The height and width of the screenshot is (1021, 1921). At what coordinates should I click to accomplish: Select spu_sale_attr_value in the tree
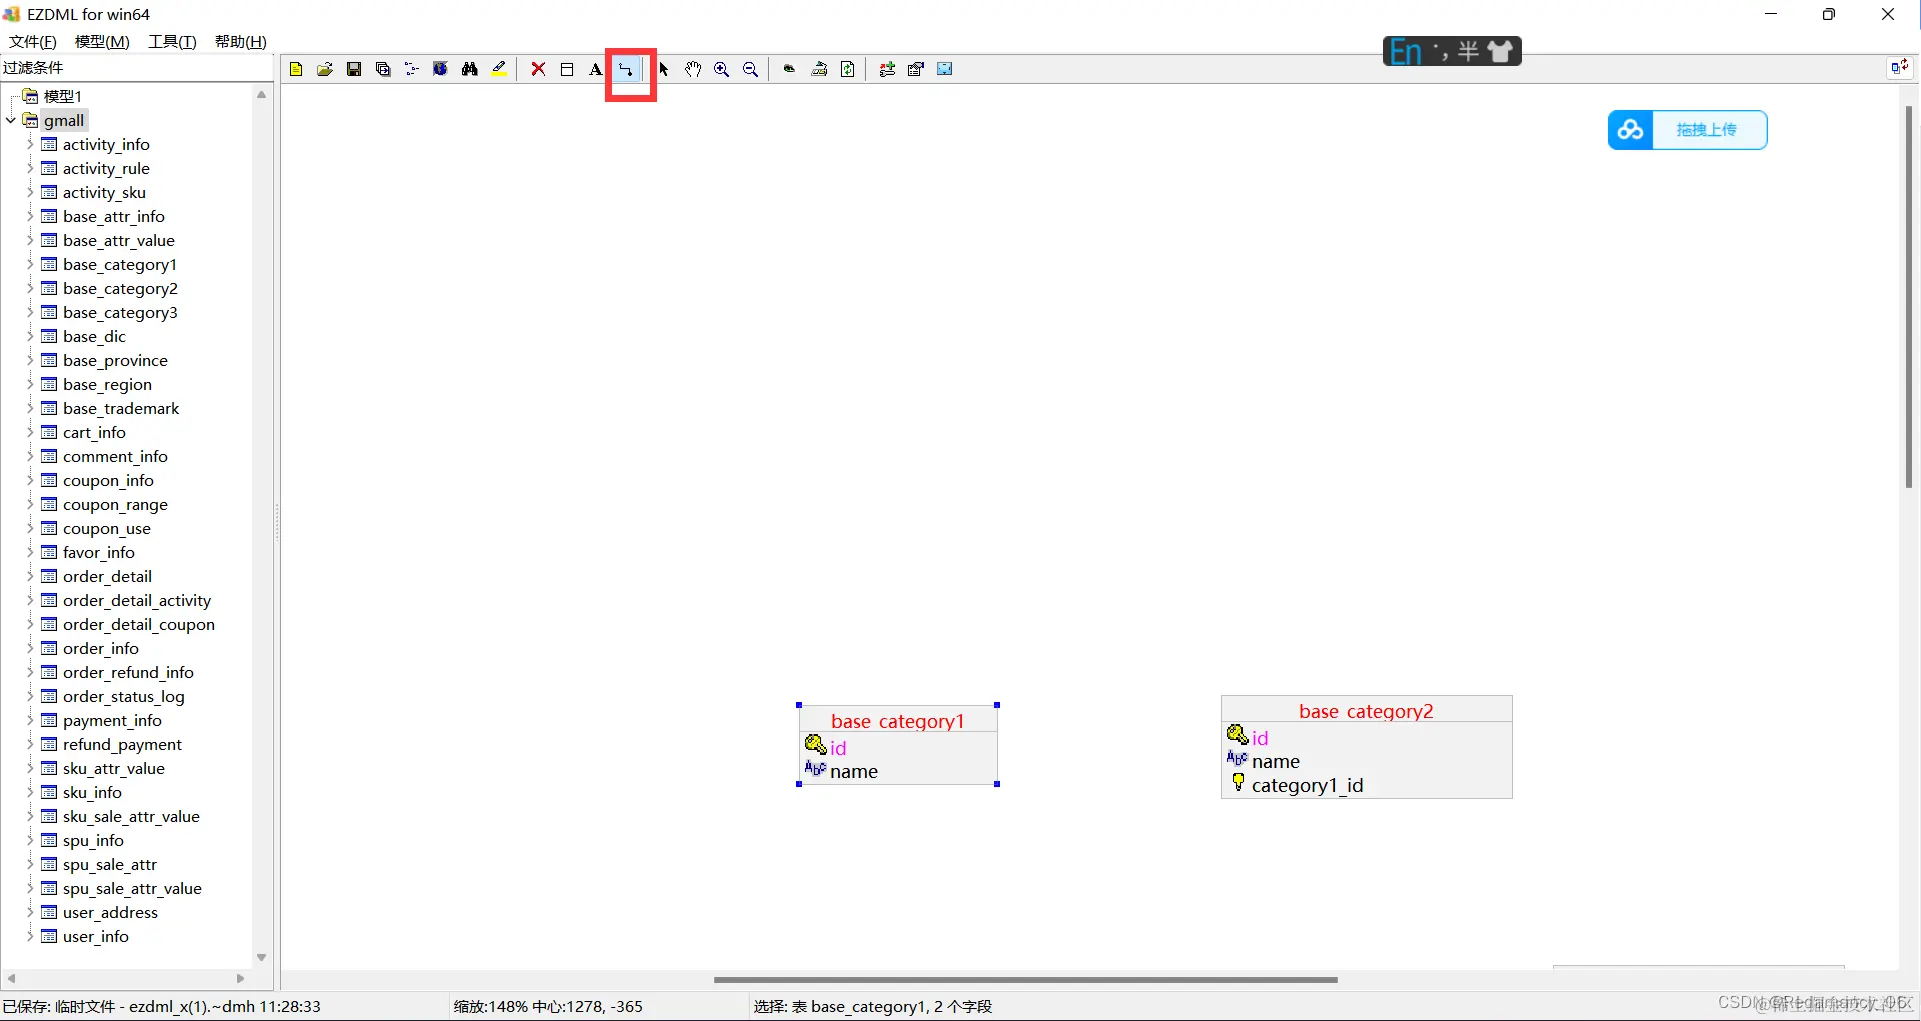(132, 888)
